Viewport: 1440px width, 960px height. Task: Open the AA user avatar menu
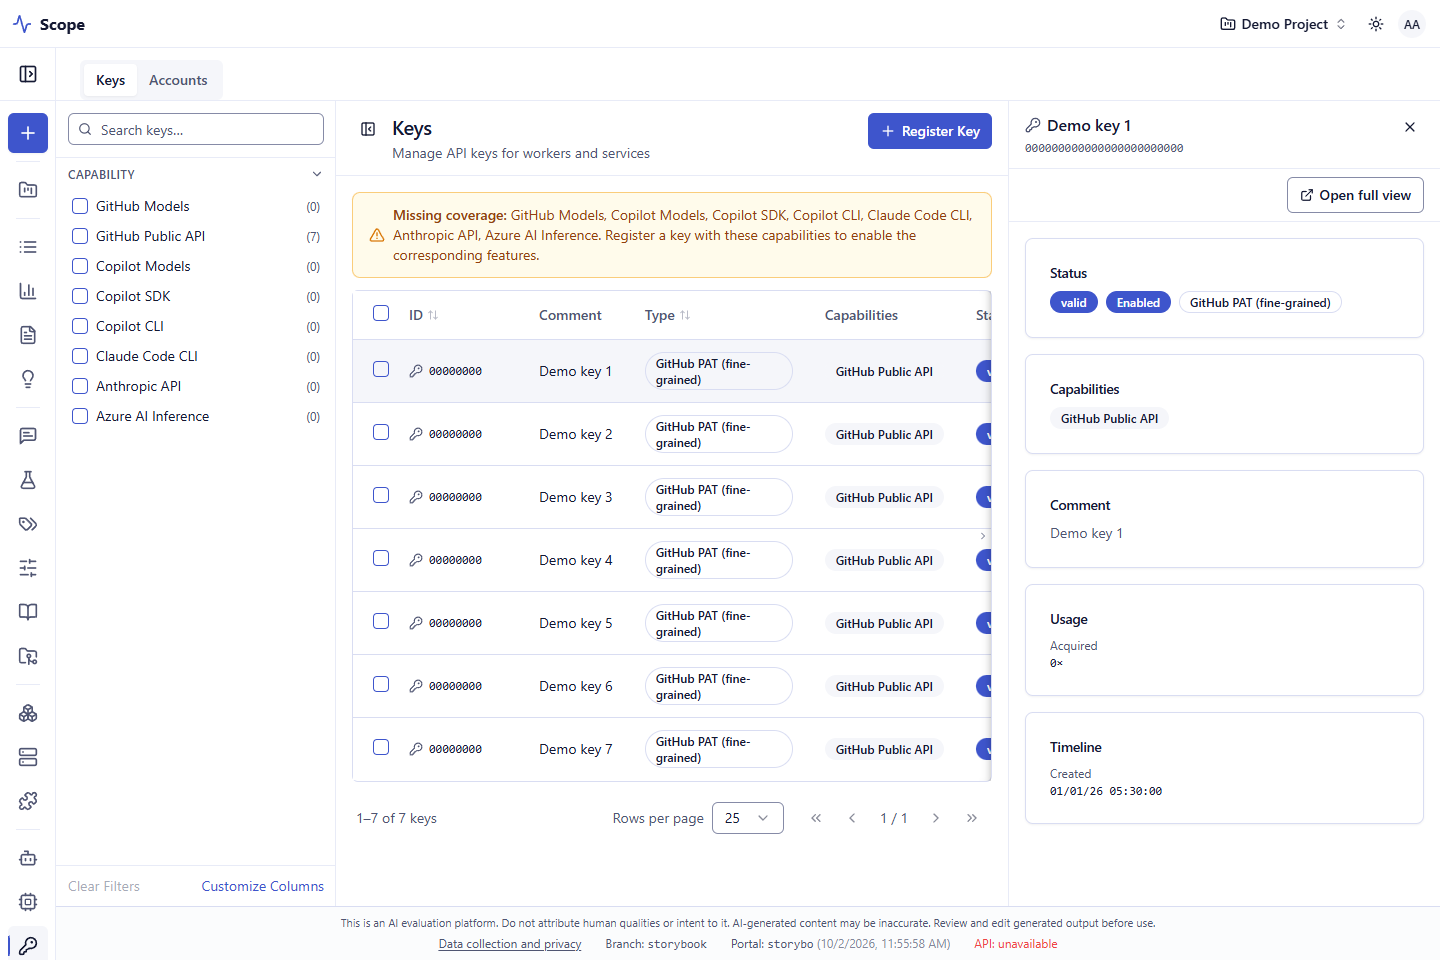click(1412, 24)
